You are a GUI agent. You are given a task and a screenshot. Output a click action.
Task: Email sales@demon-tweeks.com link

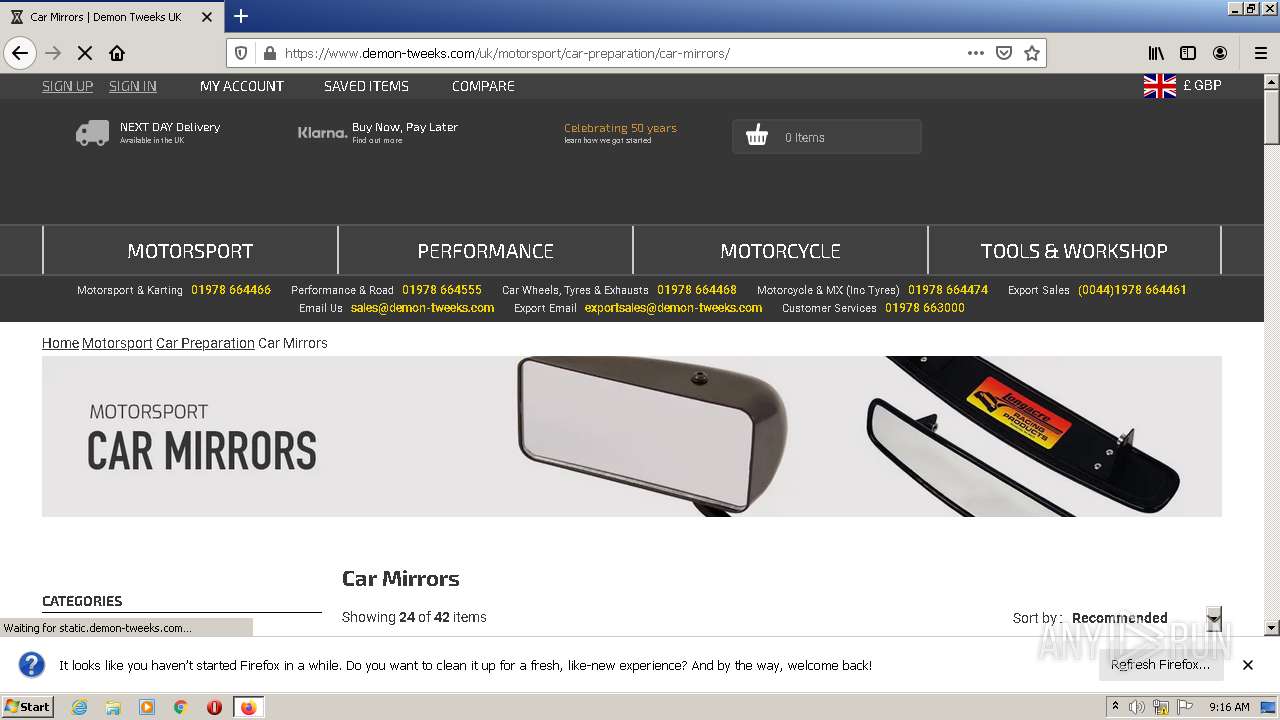click(422, 308)
